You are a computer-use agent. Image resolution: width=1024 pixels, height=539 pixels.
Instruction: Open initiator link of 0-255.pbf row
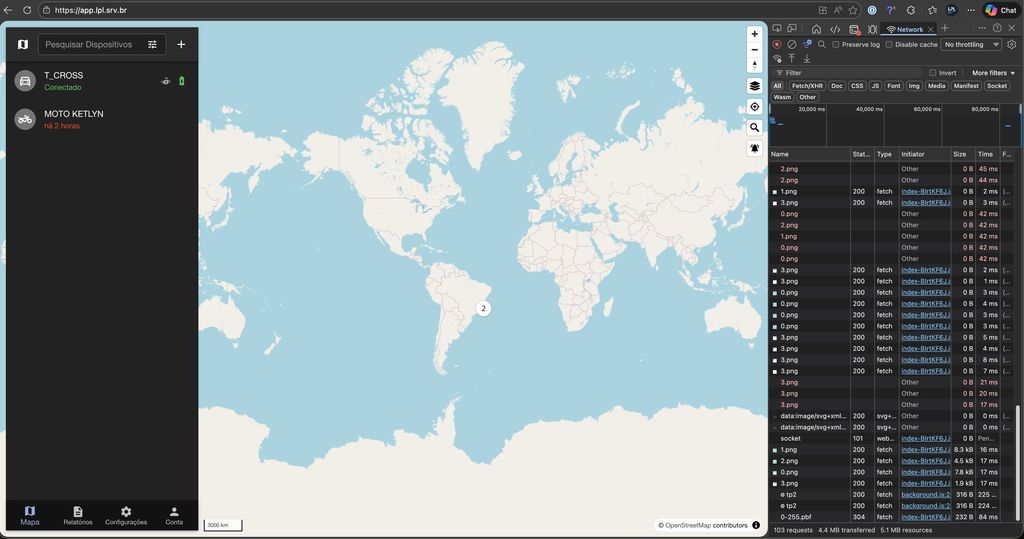[925, 517]
